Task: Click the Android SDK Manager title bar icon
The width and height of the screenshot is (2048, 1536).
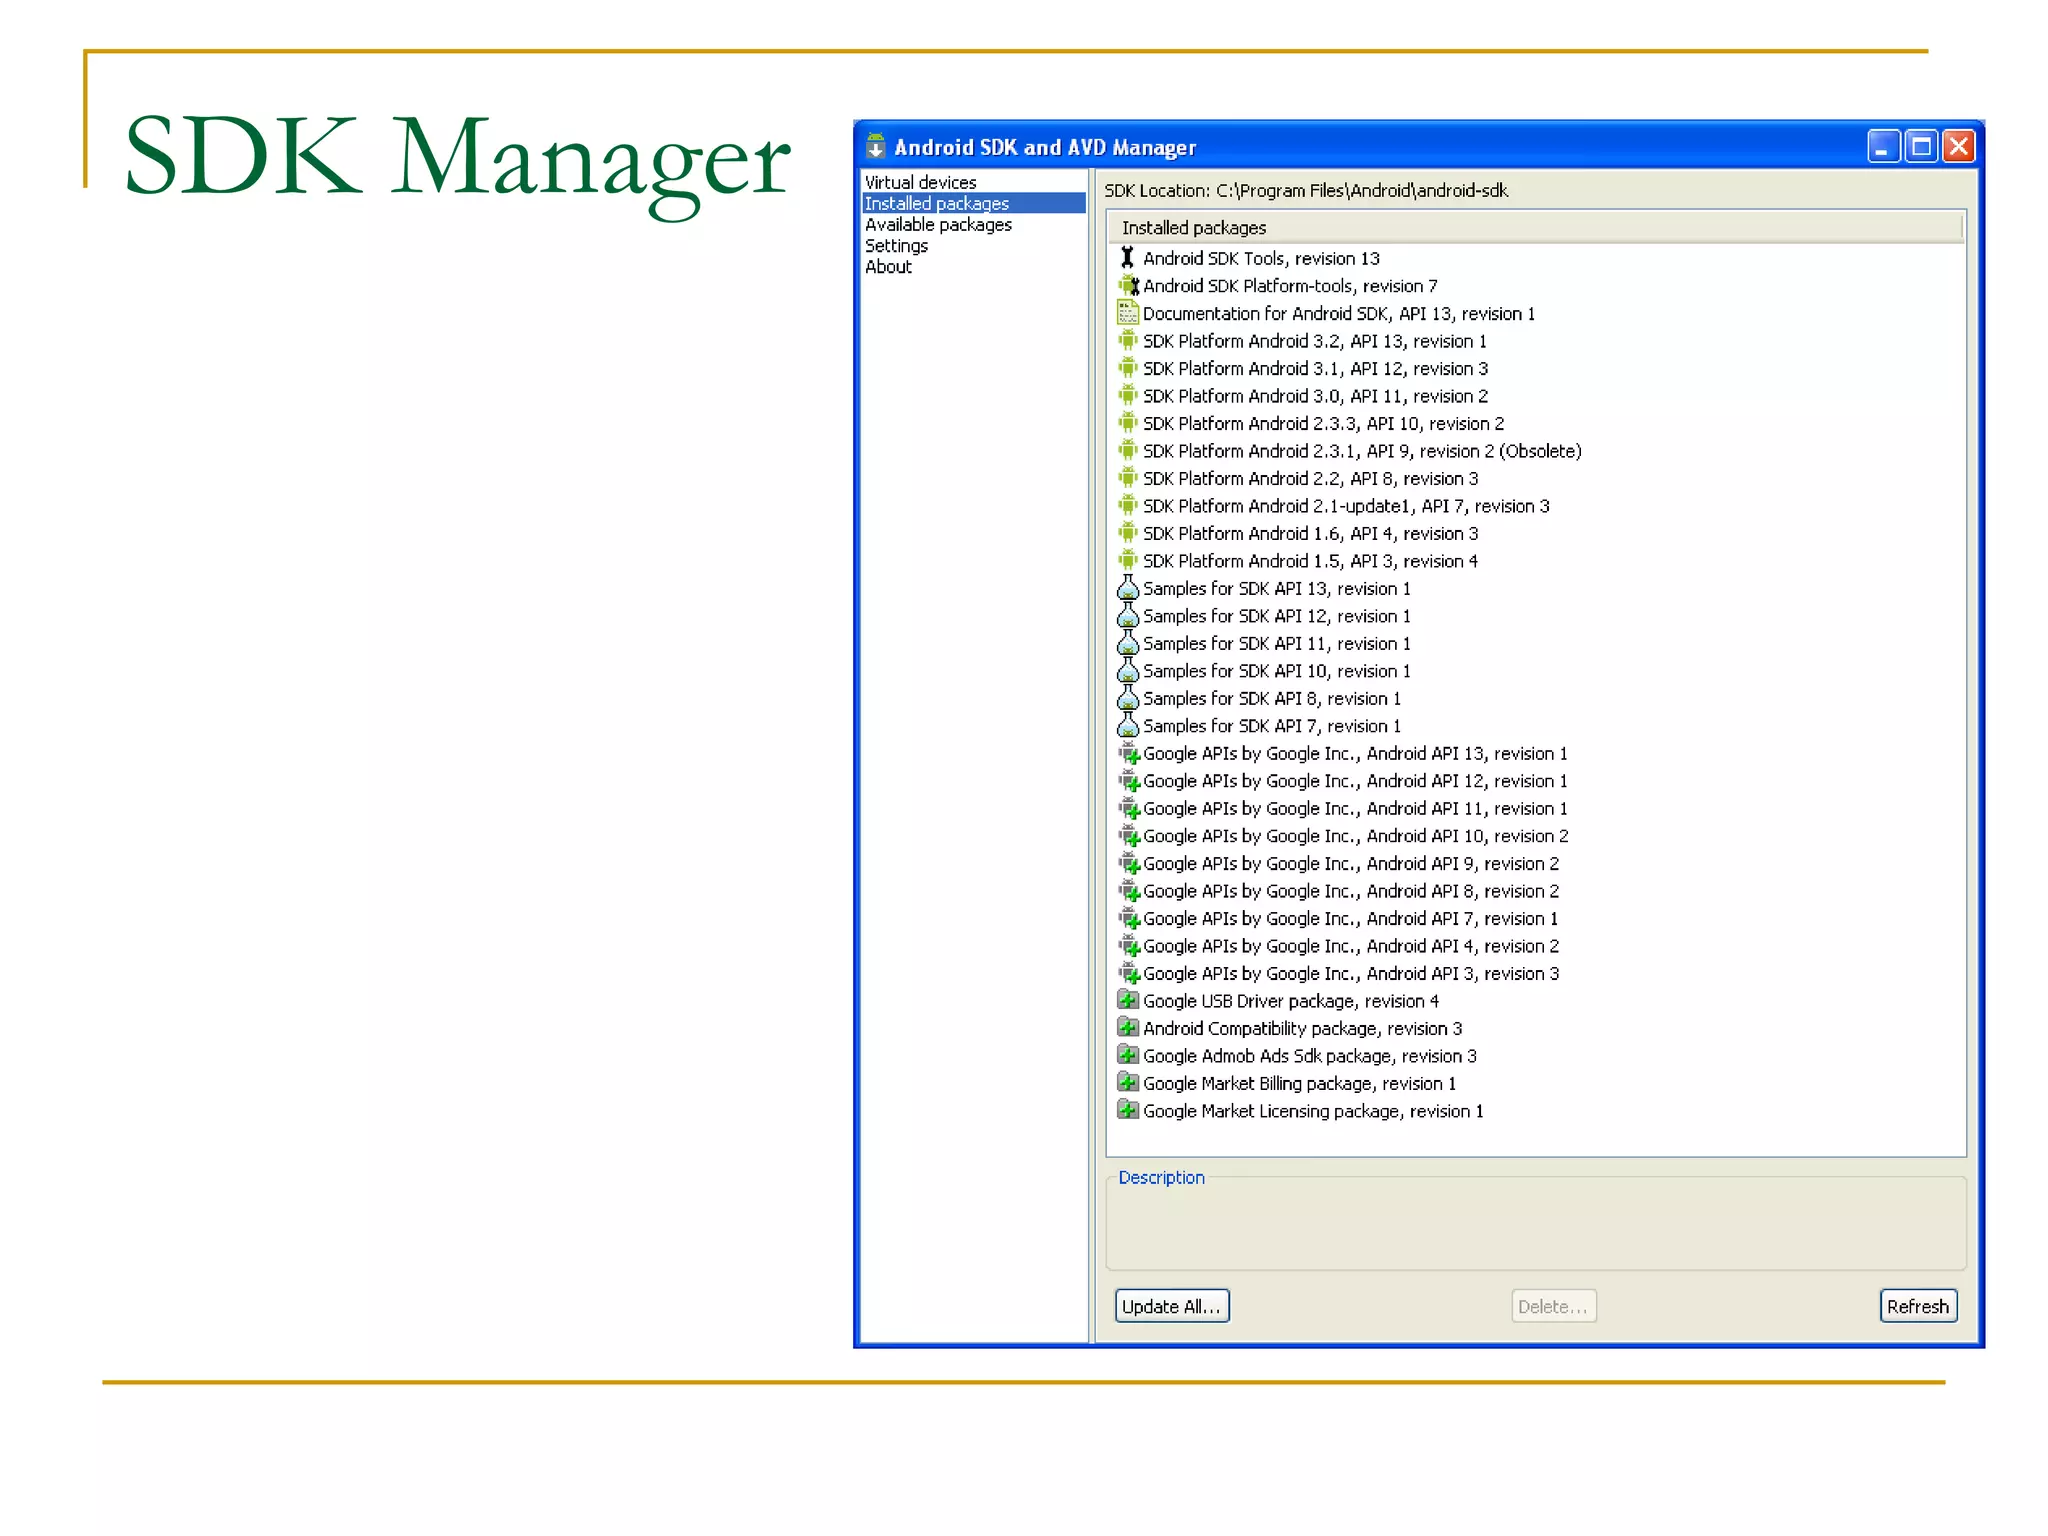Action: [x=876, y=147]
